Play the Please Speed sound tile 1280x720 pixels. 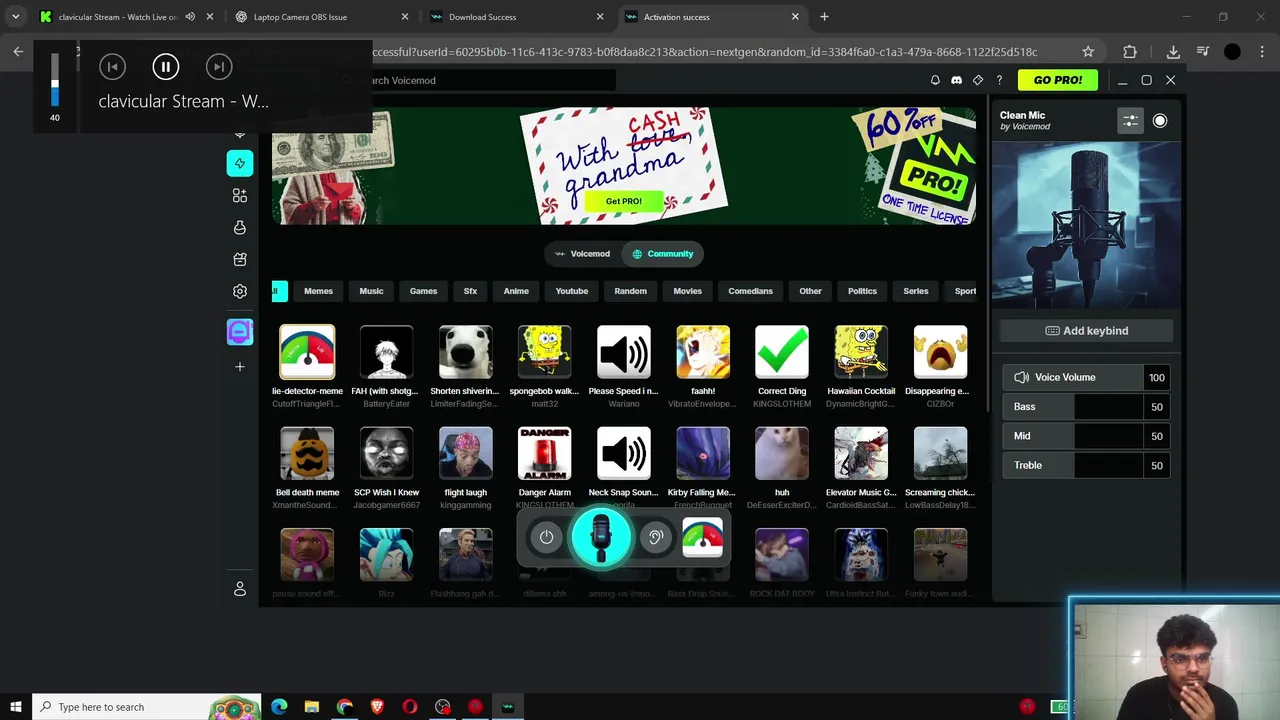pyautogui.click(x=624, y=352)
